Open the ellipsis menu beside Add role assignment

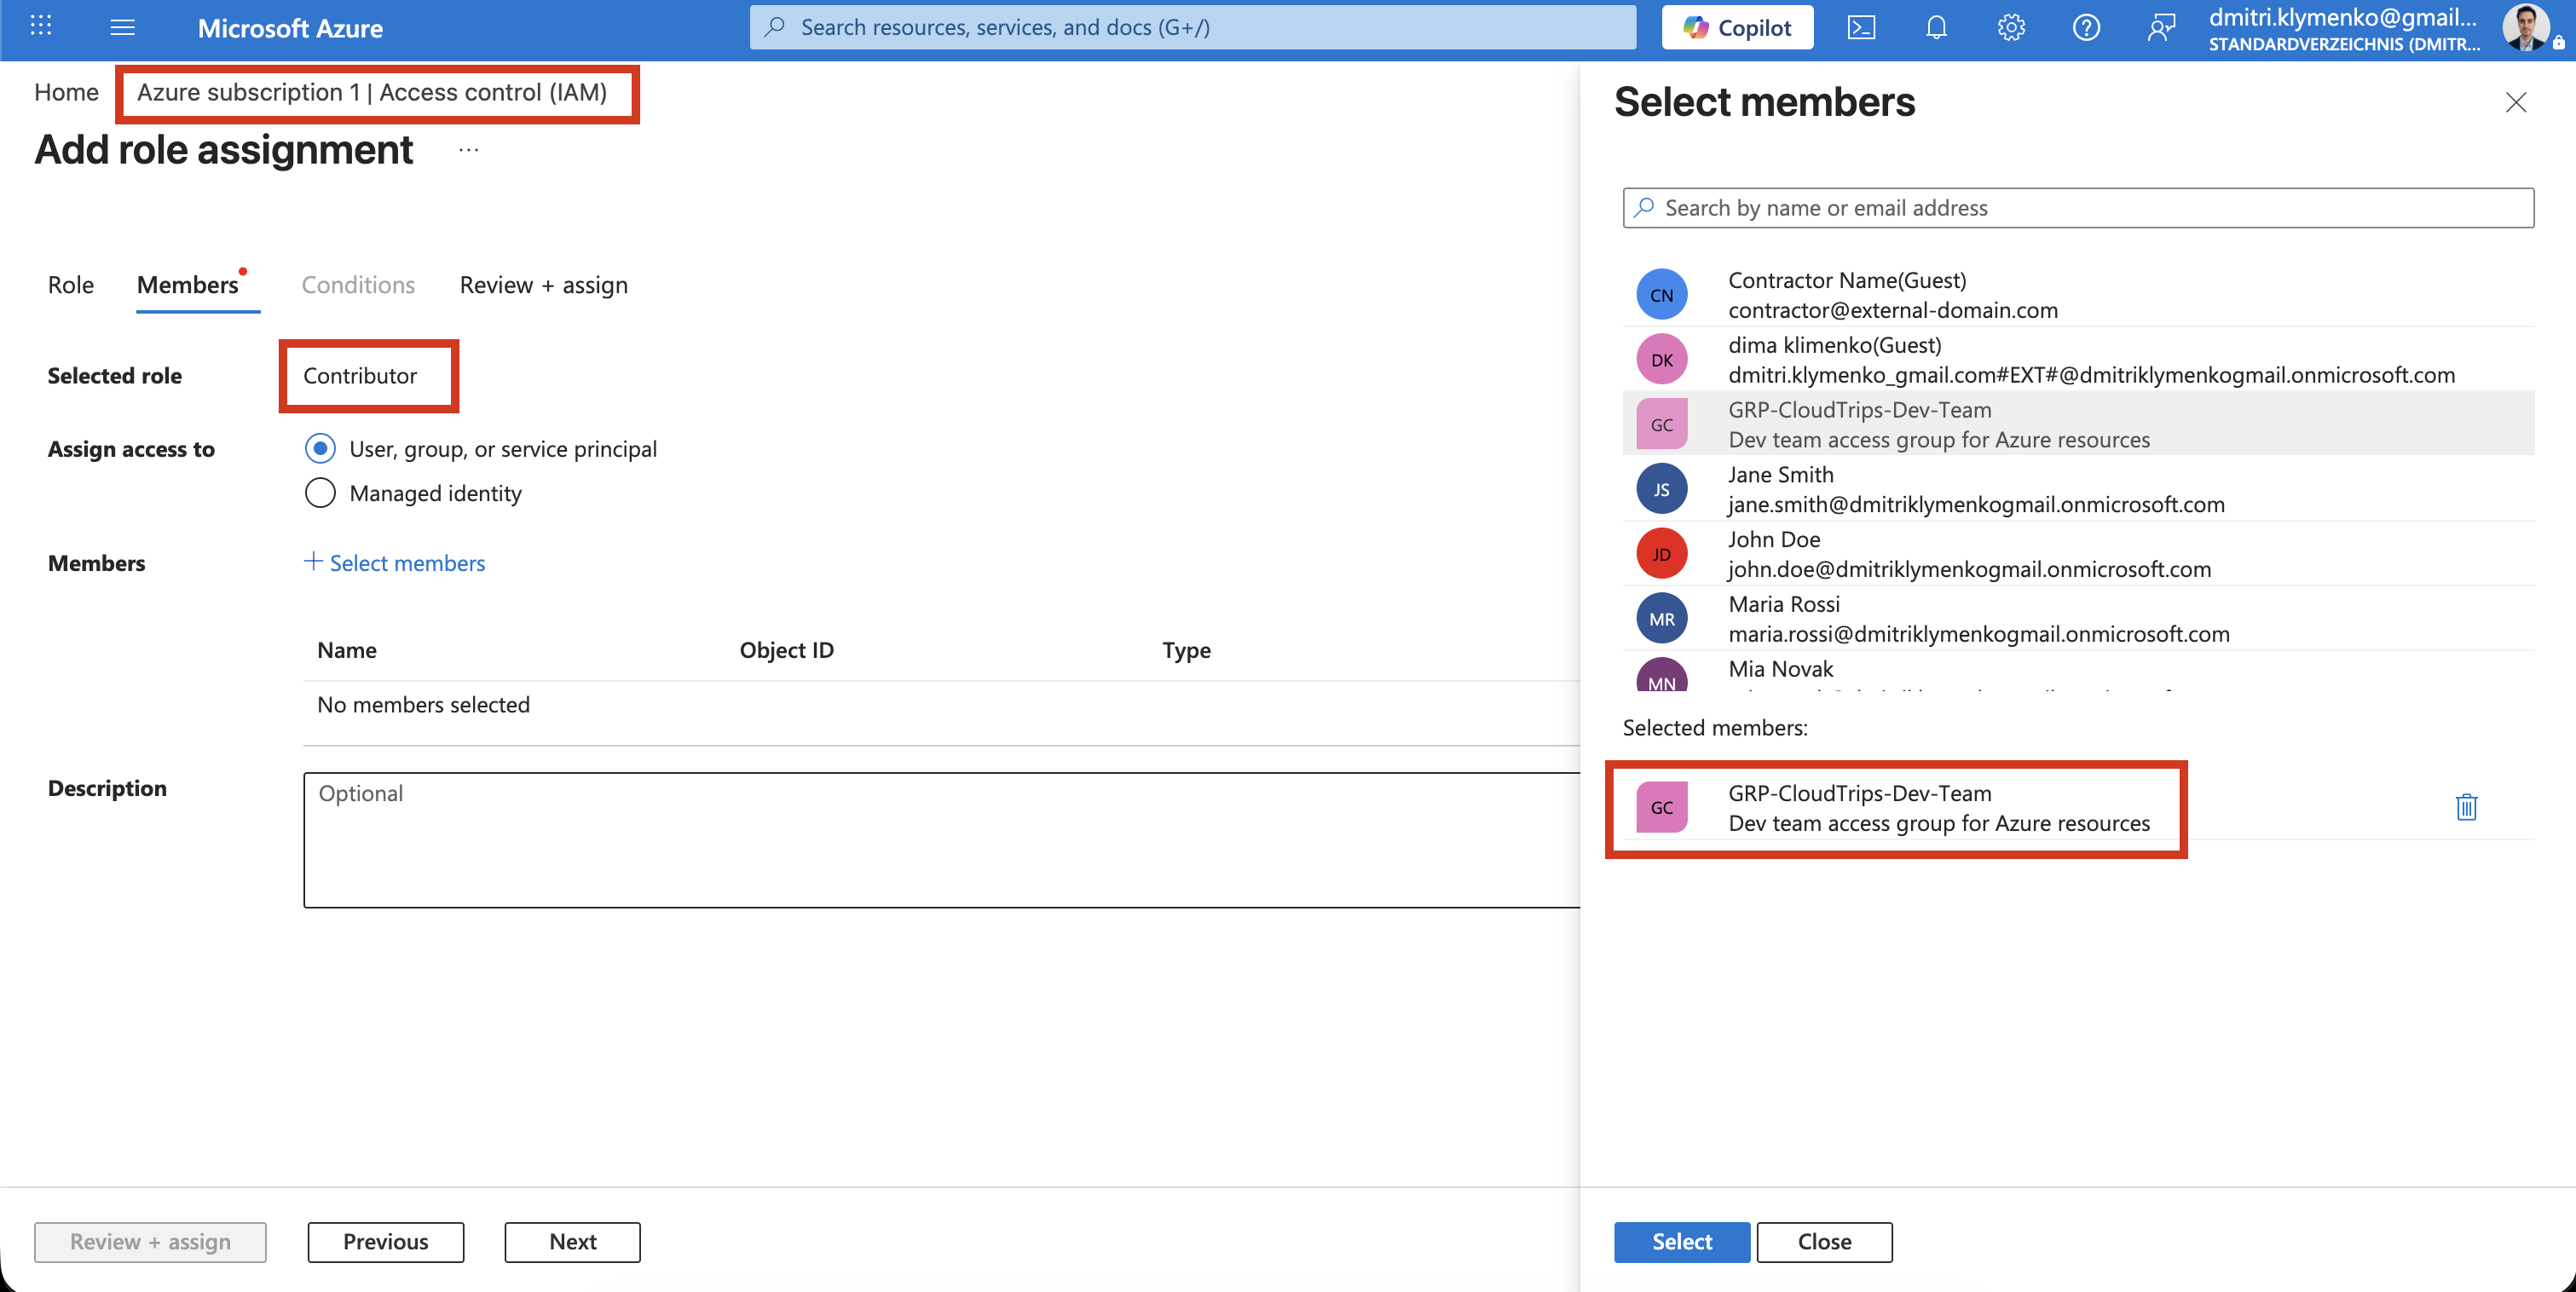pos(468,150)
